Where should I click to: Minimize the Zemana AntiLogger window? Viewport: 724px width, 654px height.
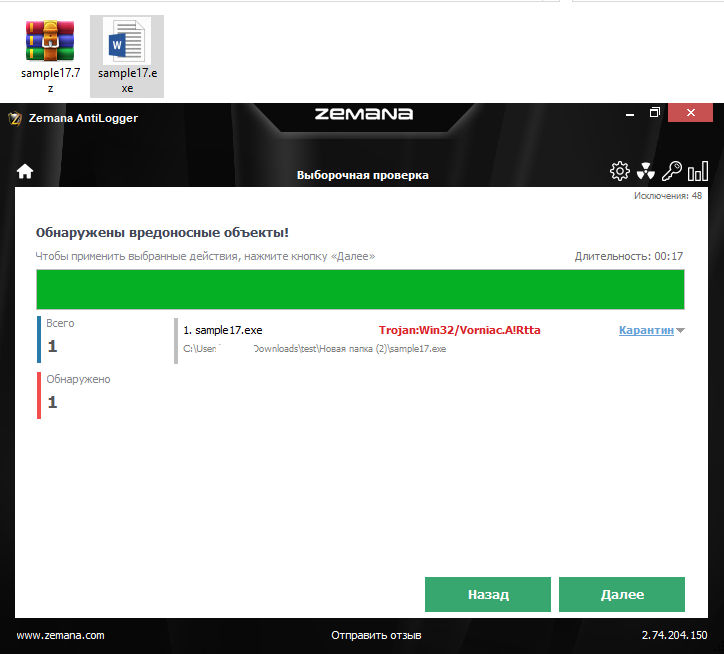pyautogui.click(x=630, y=113)
